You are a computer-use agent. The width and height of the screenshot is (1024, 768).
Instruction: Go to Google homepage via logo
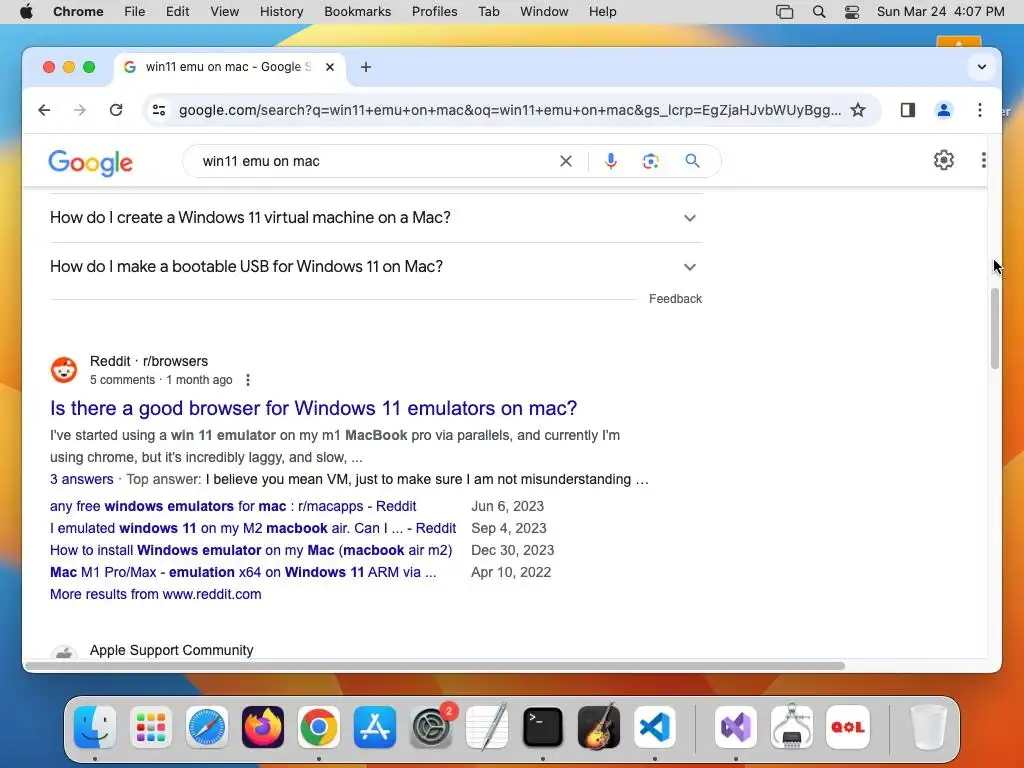91,163
